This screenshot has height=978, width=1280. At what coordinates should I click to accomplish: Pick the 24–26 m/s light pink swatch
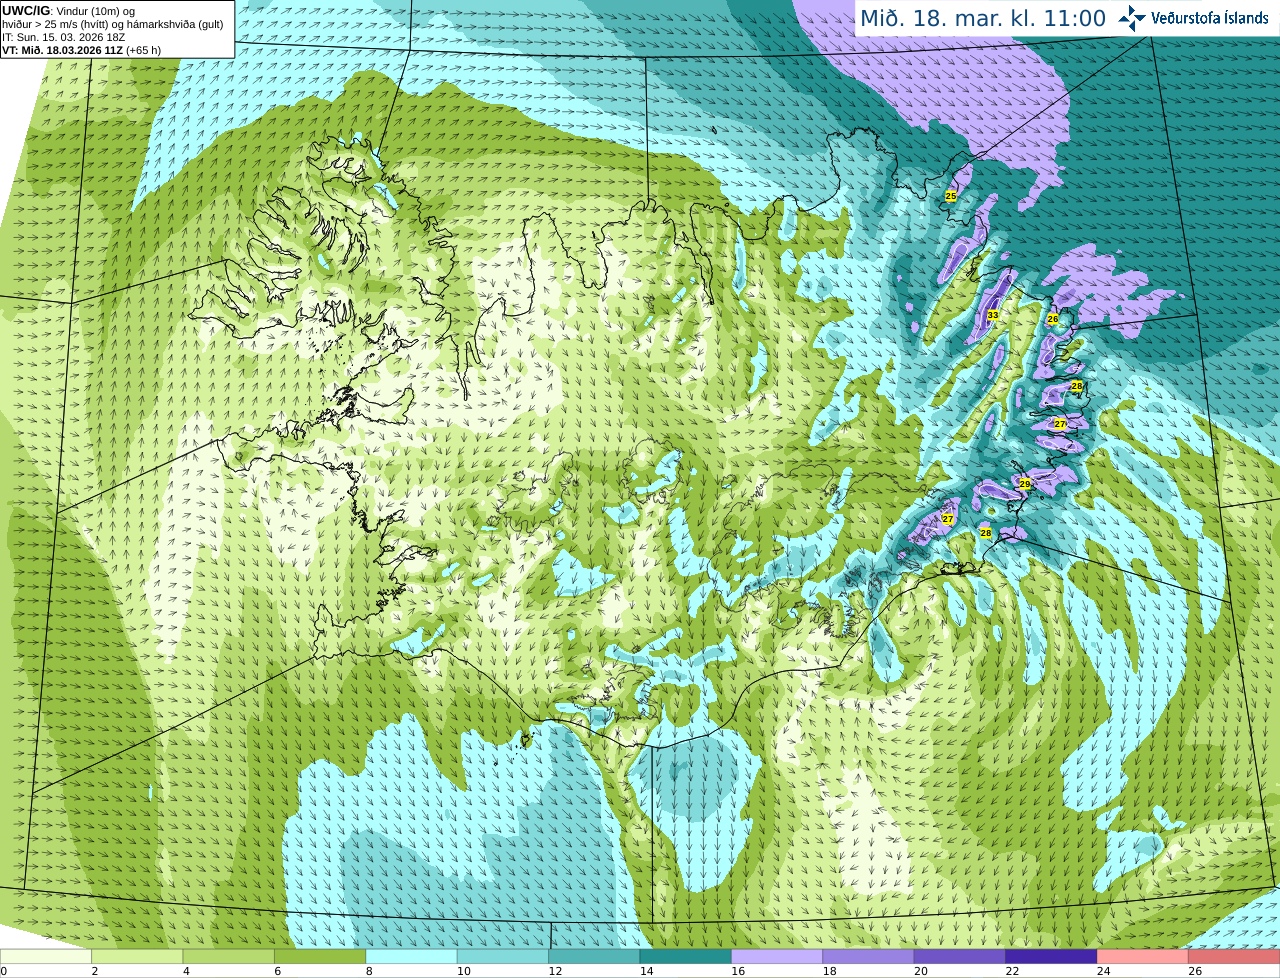1144,956
